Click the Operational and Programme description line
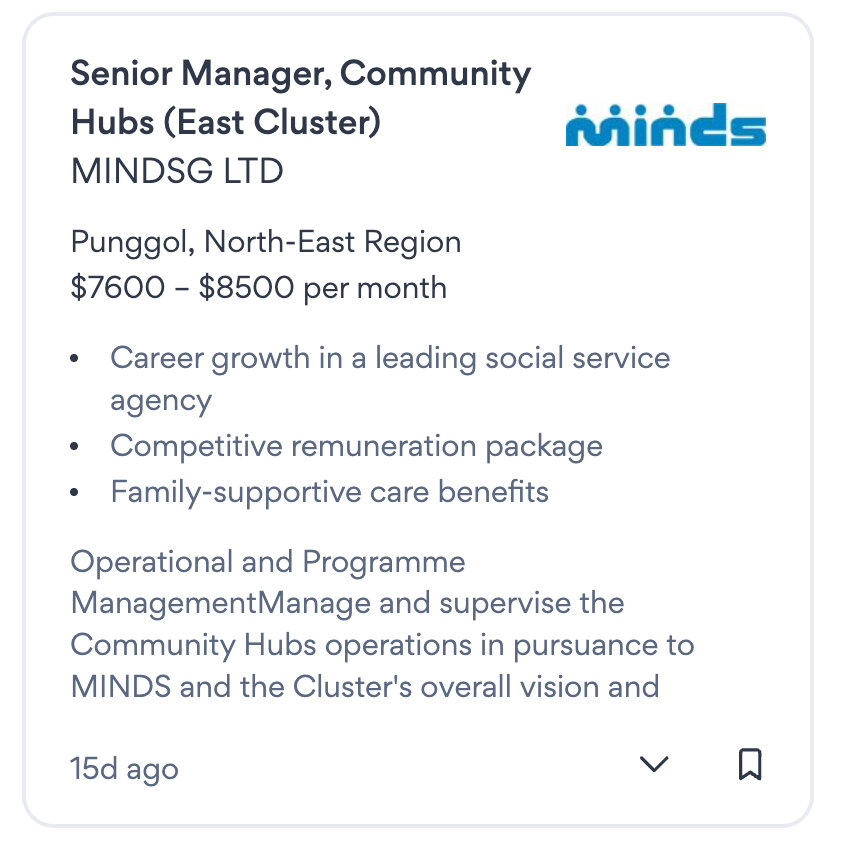The width and height of the screenshot is (844, 844). pyautogui.click(x=268, y=561)
